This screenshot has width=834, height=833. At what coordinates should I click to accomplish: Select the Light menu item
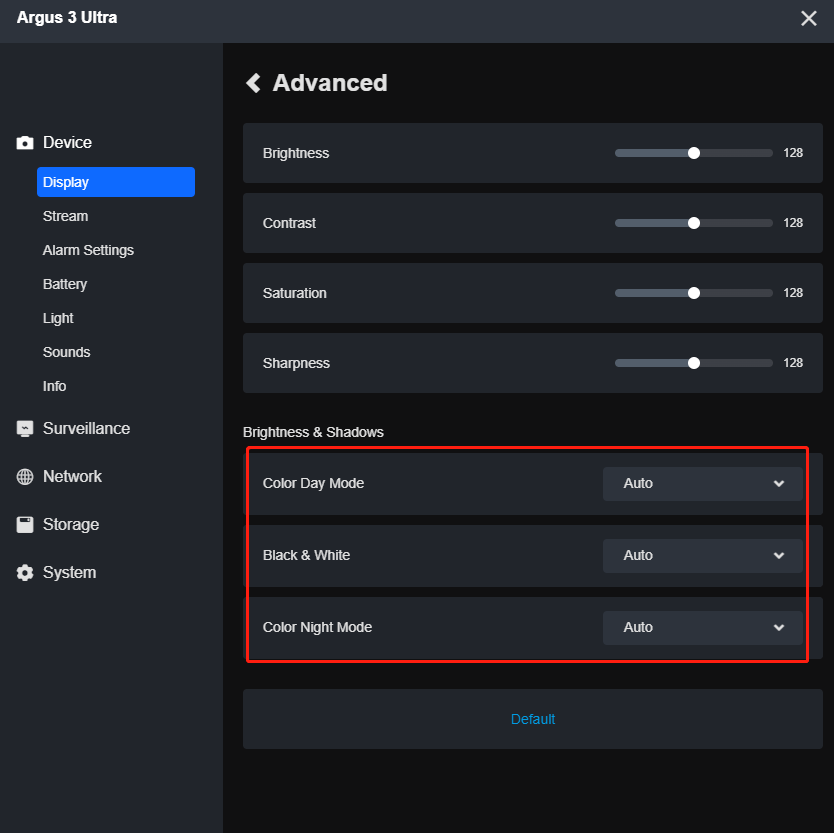[58, 318]
